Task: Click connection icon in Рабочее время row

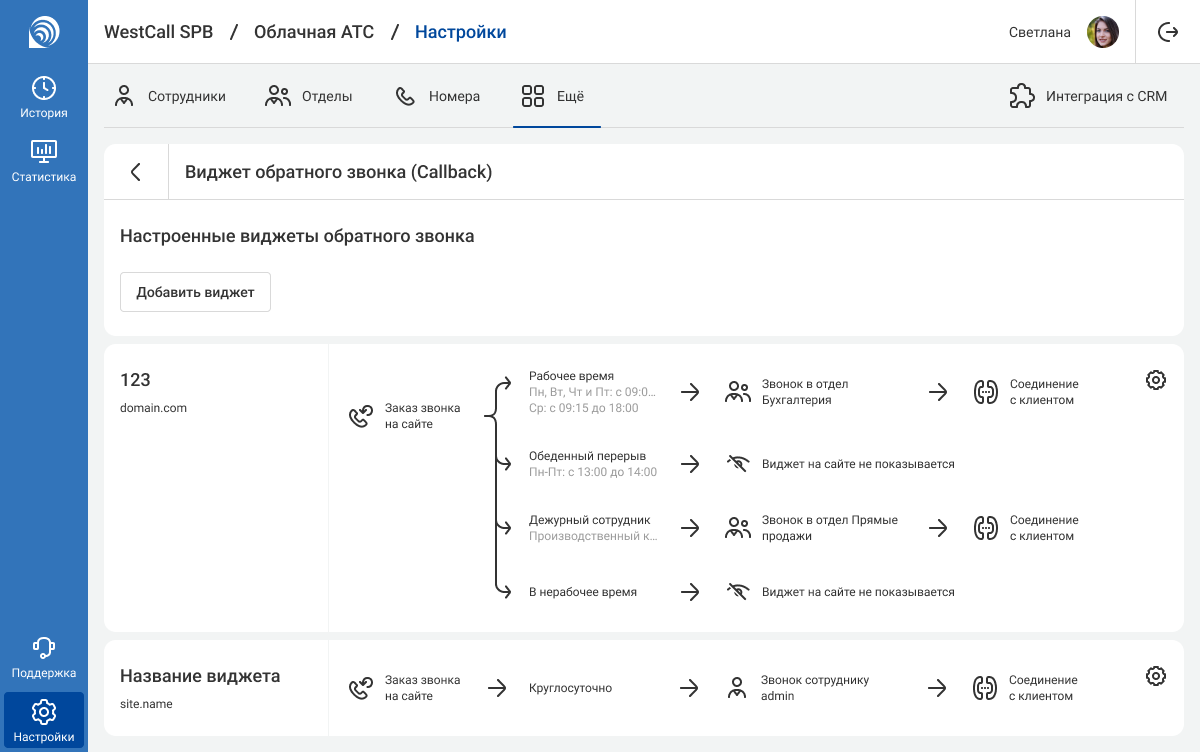Action: pyautogui.click(x=986, y=392)
